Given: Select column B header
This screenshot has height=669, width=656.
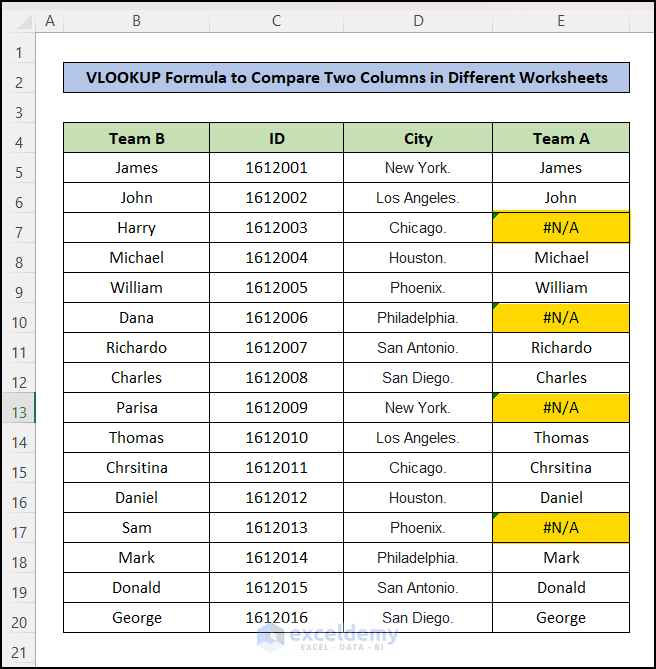Looking at the screenshot, I should [x=136, y=20].
